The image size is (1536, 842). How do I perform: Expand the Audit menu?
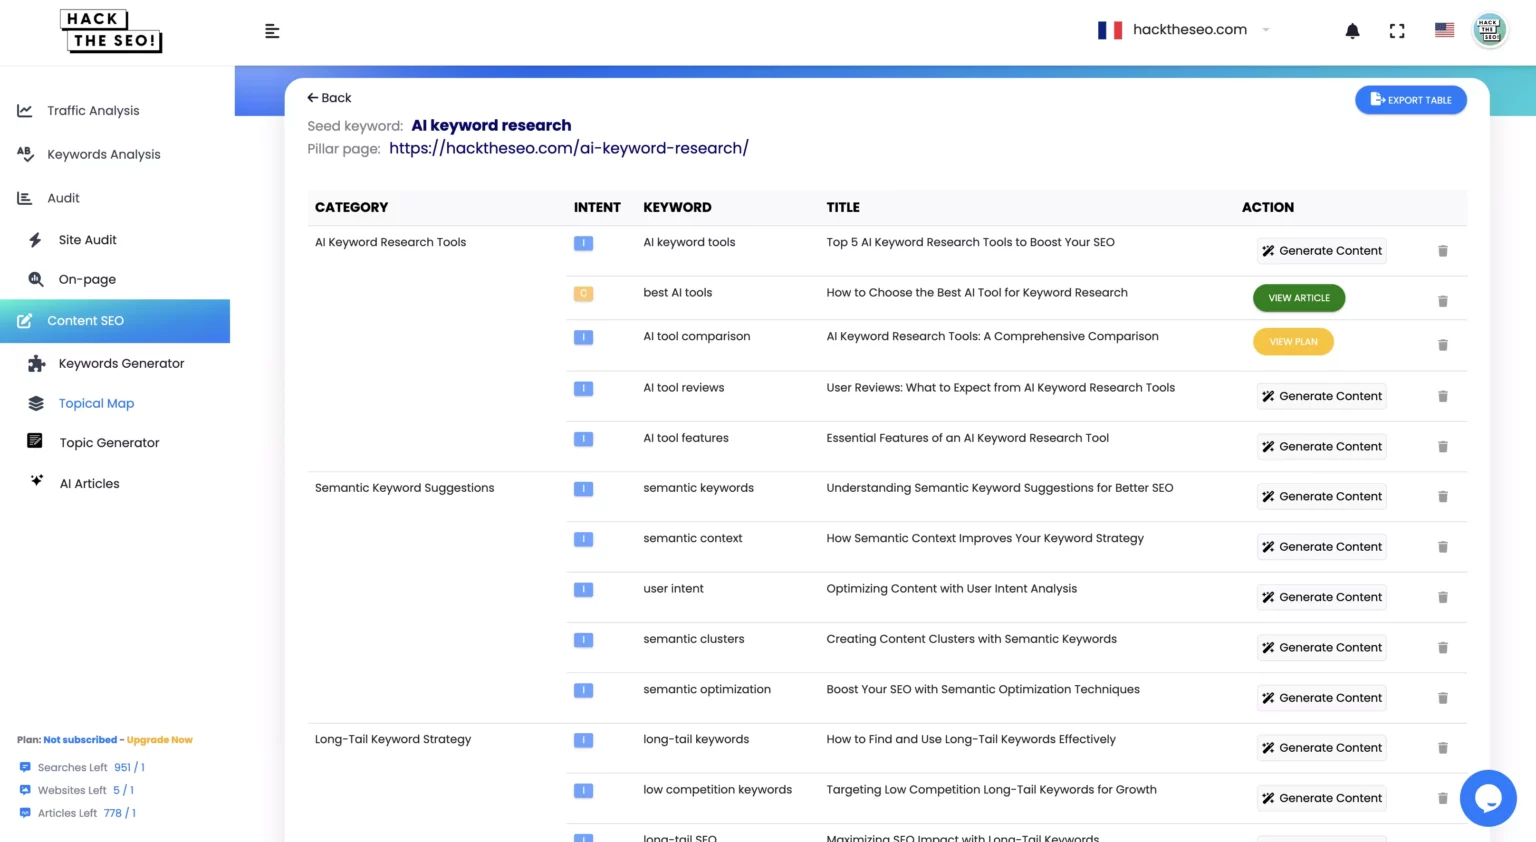pyautogui.click(x=63, y=198)
